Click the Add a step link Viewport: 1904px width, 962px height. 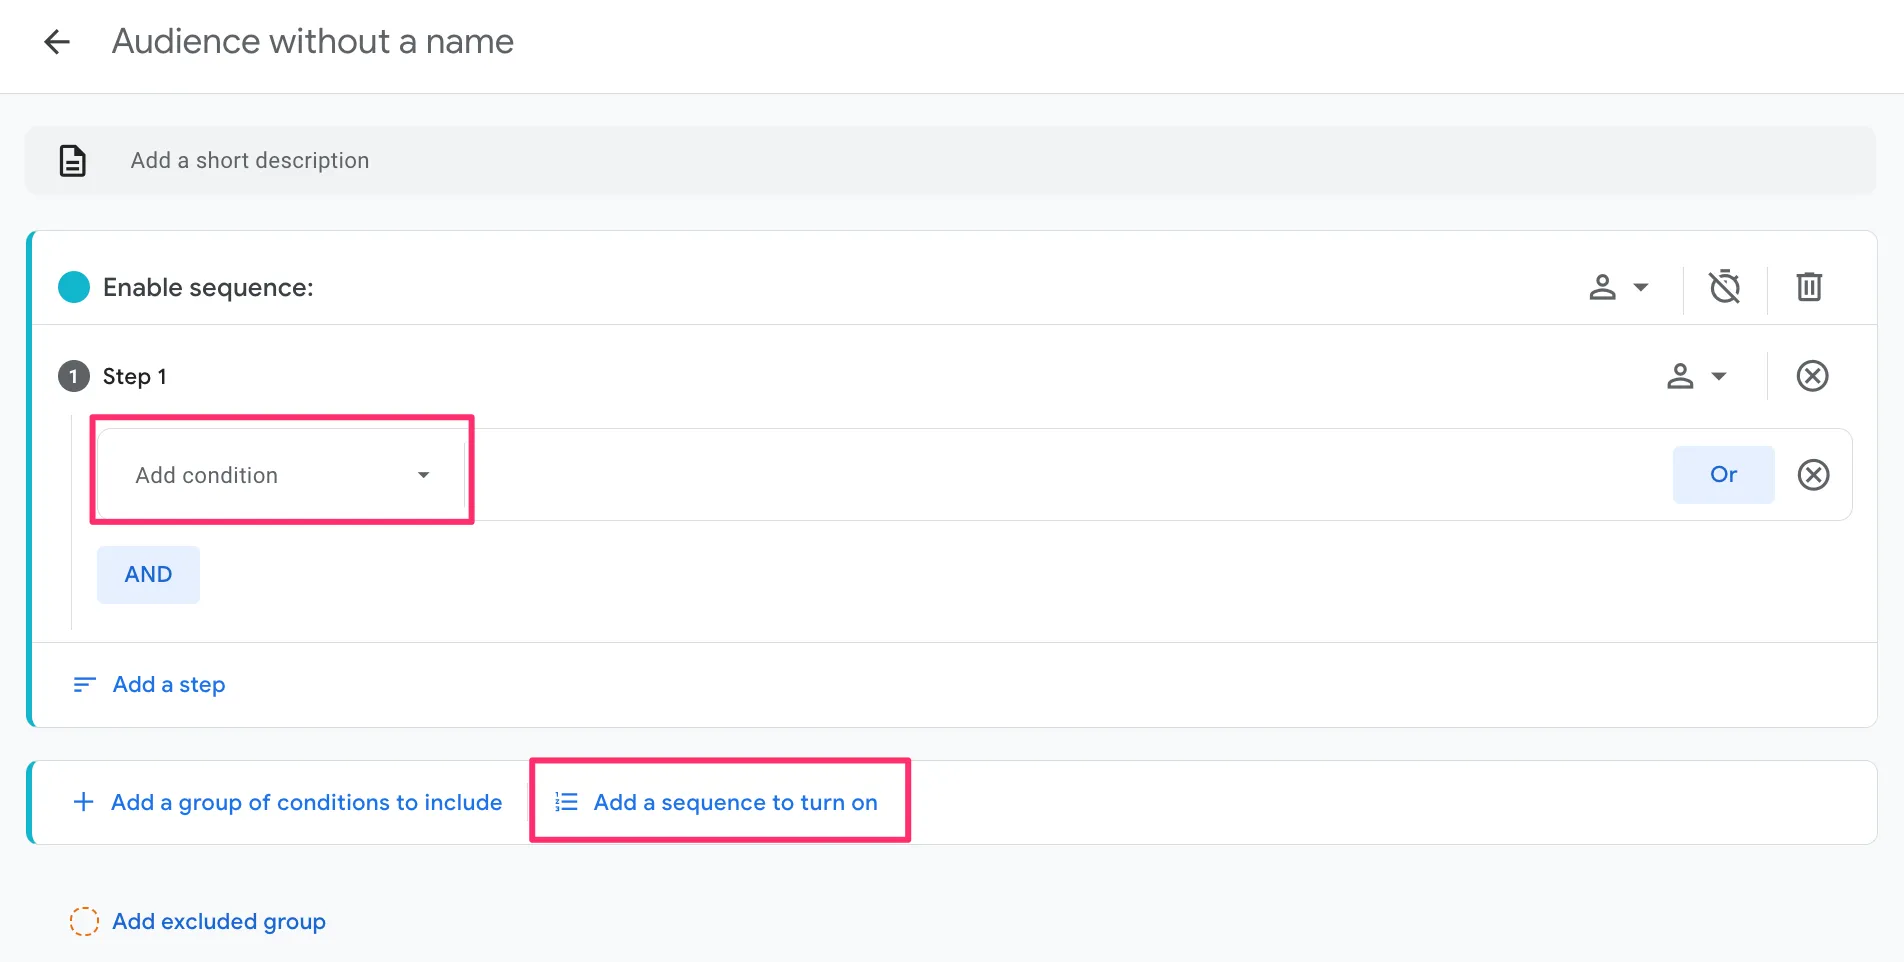(169, 685)
